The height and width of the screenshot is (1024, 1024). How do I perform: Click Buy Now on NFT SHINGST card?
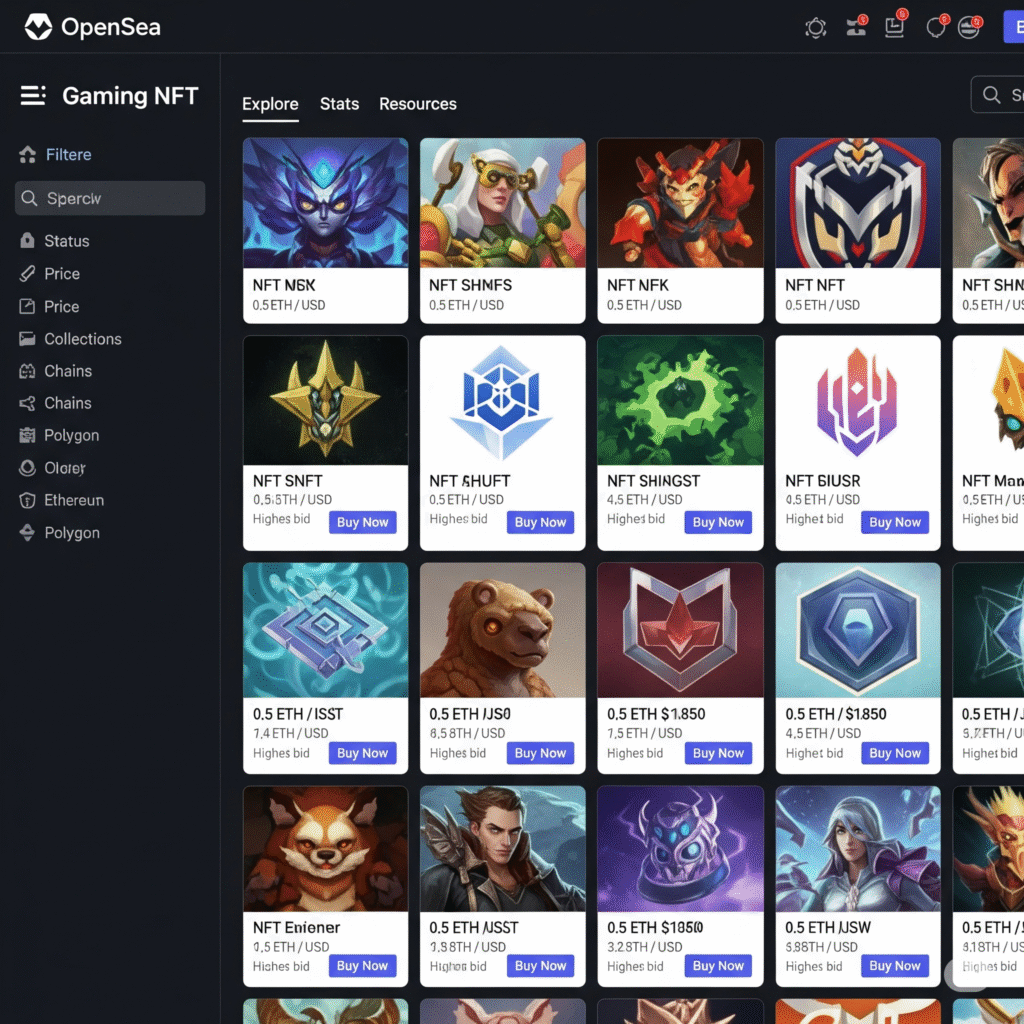[718, 522]
